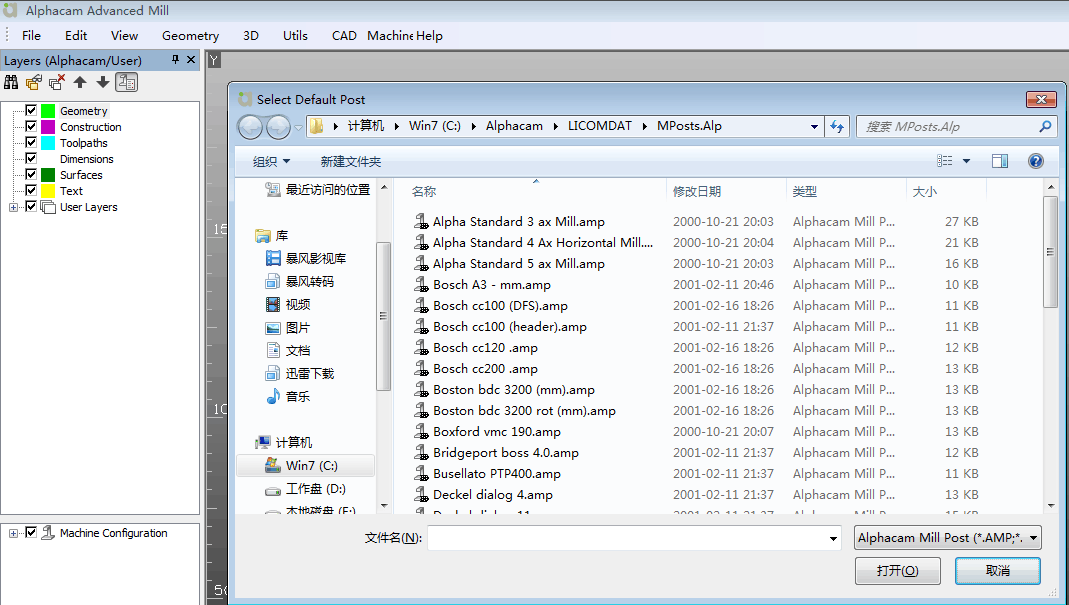Open dialog help question mark icon

[x=1036, y=161]
